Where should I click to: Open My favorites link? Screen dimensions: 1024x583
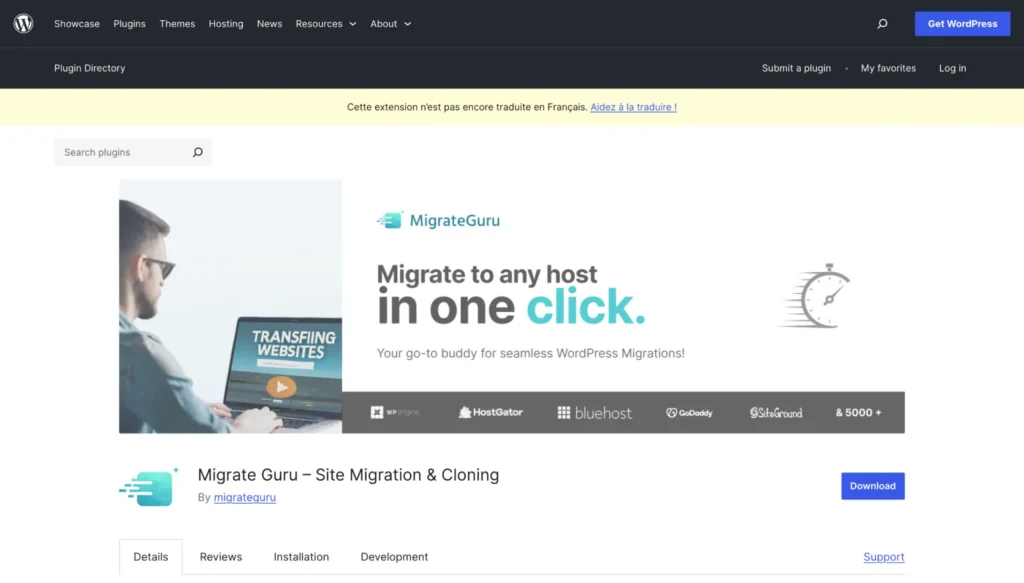tap(888, 68)
